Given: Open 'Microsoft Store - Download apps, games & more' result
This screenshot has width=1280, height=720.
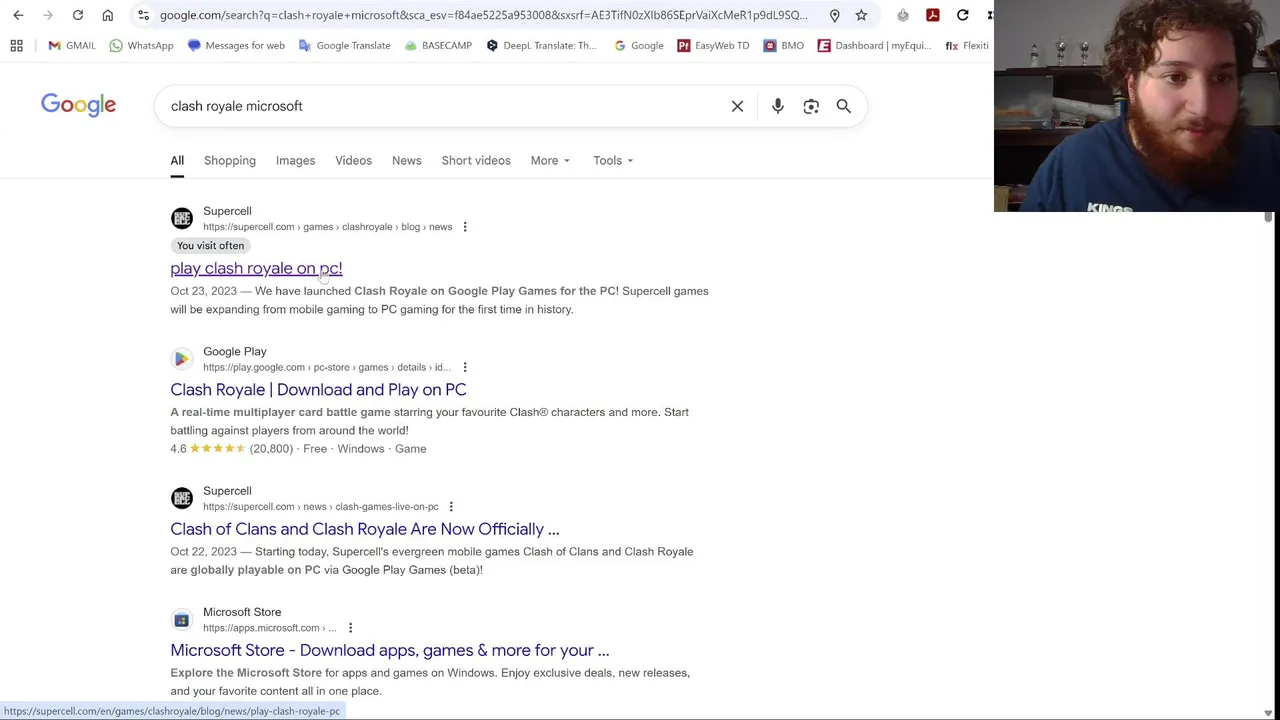Looking at the screenshot, I should tap(389, 650).
